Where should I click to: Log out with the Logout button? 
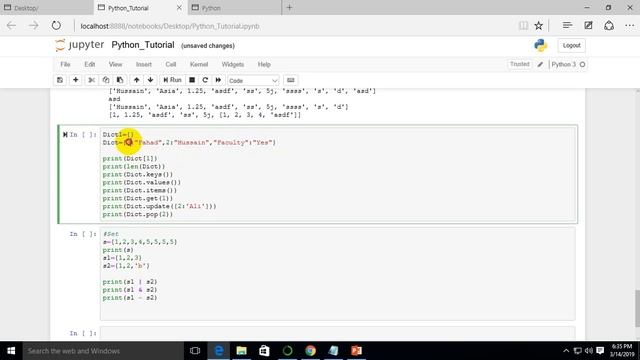coord(571,45)
